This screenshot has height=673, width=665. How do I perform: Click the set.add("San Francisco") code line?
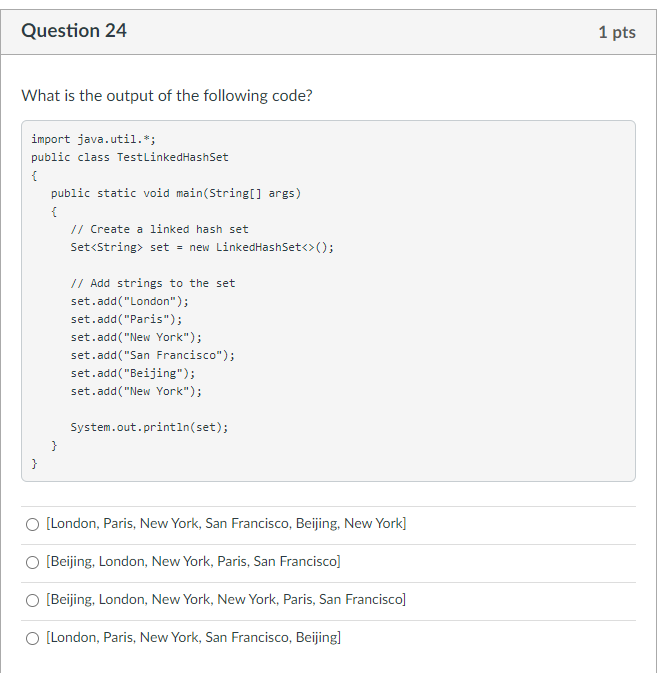(x=153, y=355)
